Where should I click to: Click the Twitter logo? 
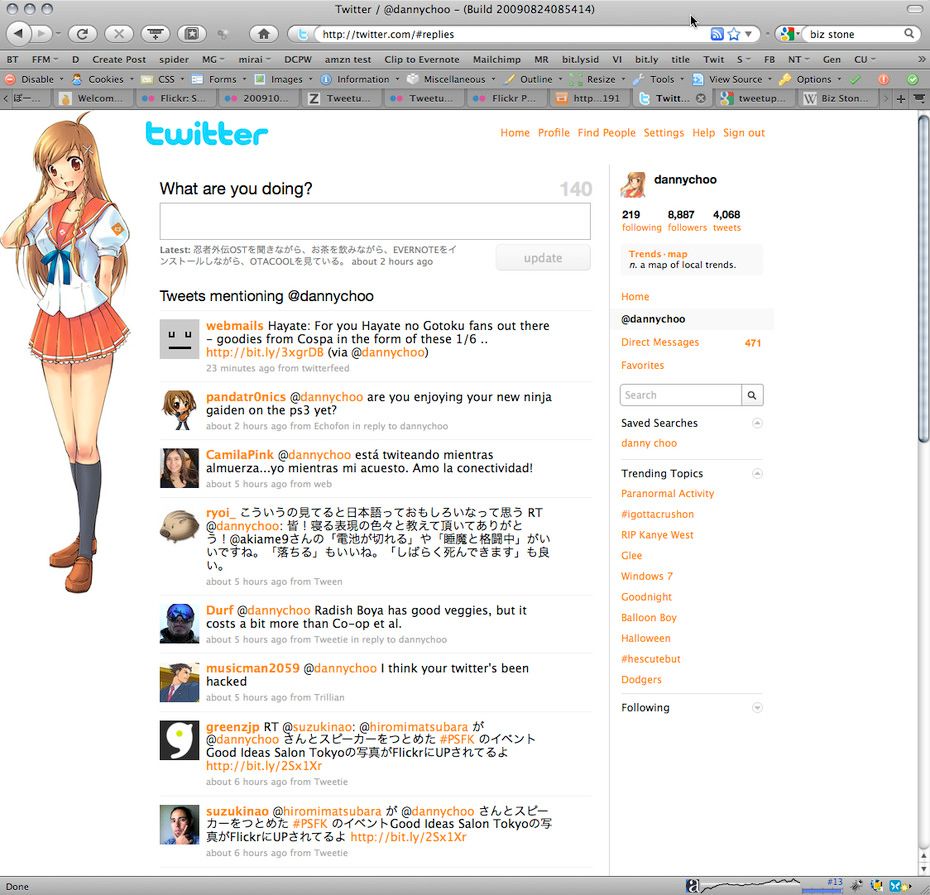pyautogui.click(x=206, y=134)
